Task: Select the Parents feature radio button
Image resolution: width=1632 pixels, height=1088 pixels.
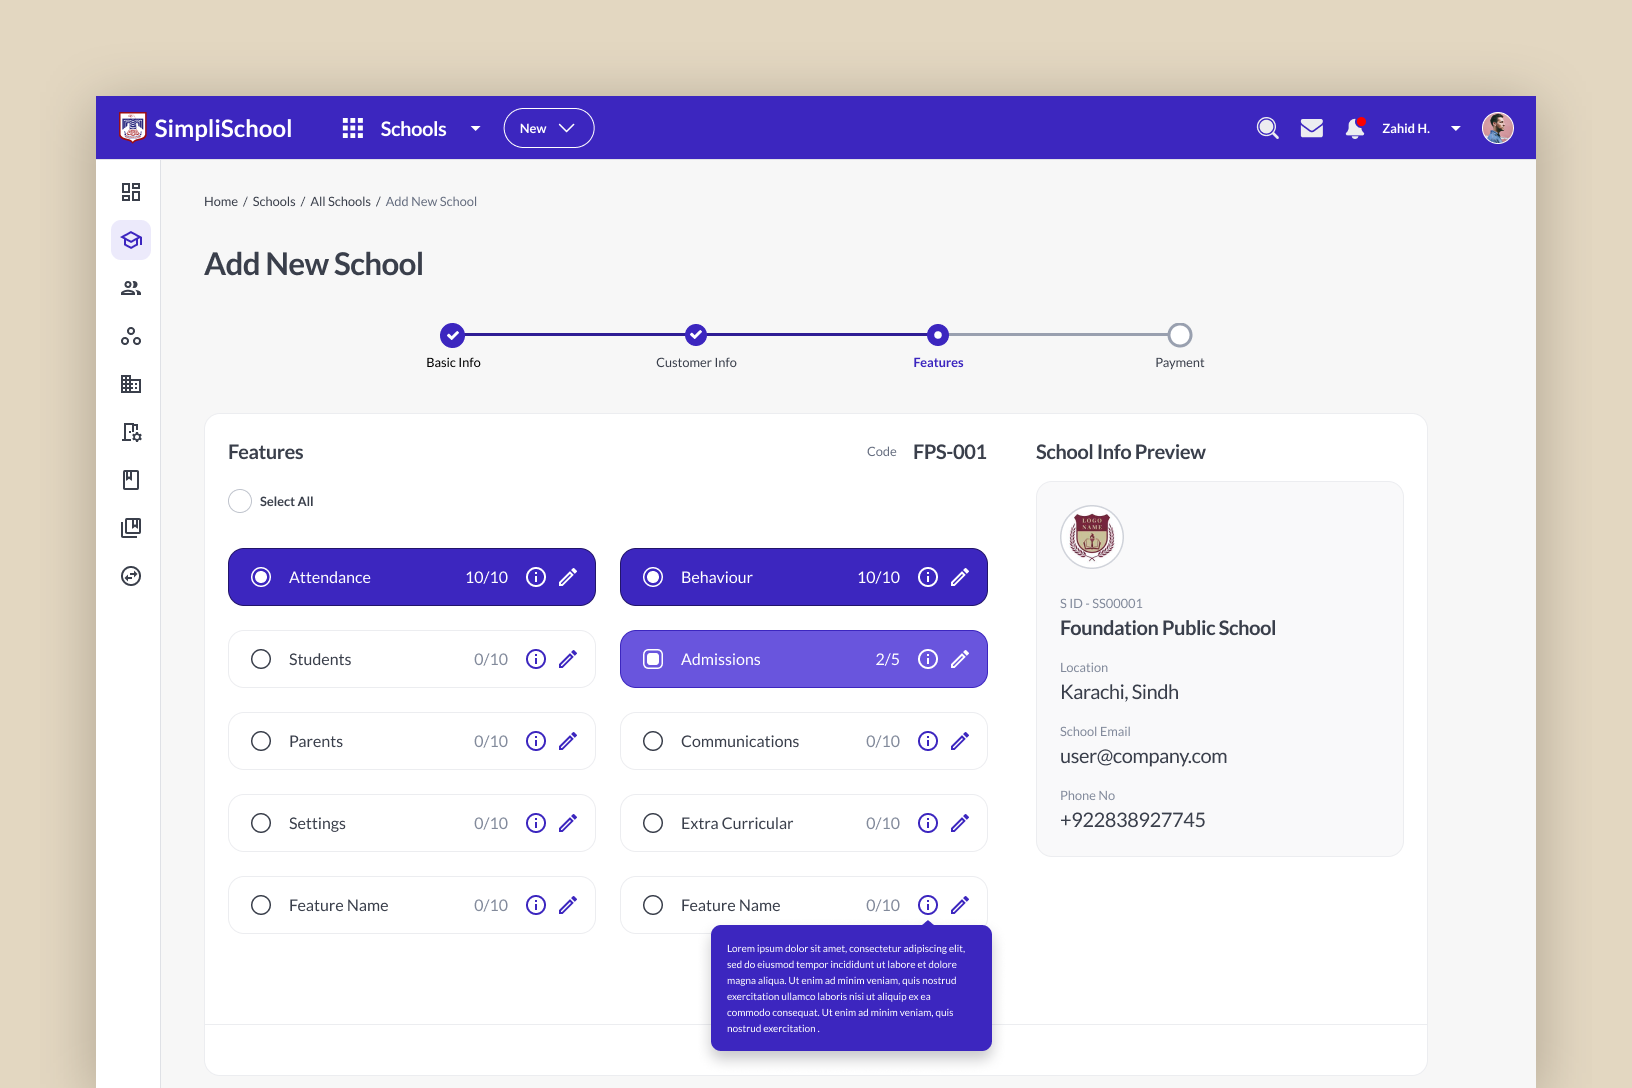Action: 261,741
